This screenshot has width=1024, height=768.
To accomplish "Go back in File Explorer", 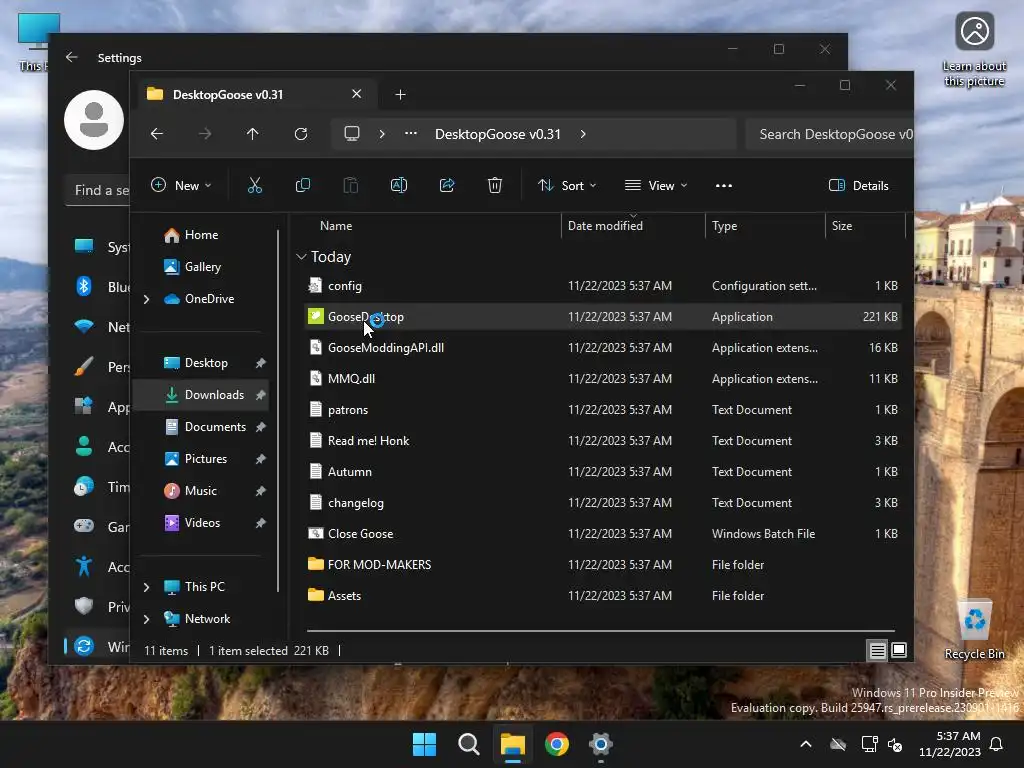I will tap(157, 134).
